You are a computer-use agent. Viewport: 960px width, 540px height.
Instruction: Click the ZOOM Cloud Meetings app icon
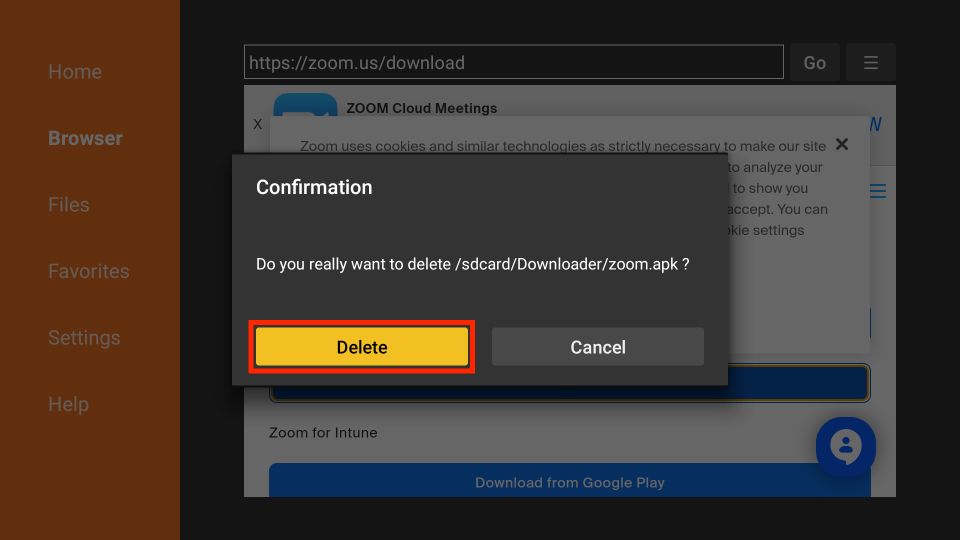click(305, 105)
